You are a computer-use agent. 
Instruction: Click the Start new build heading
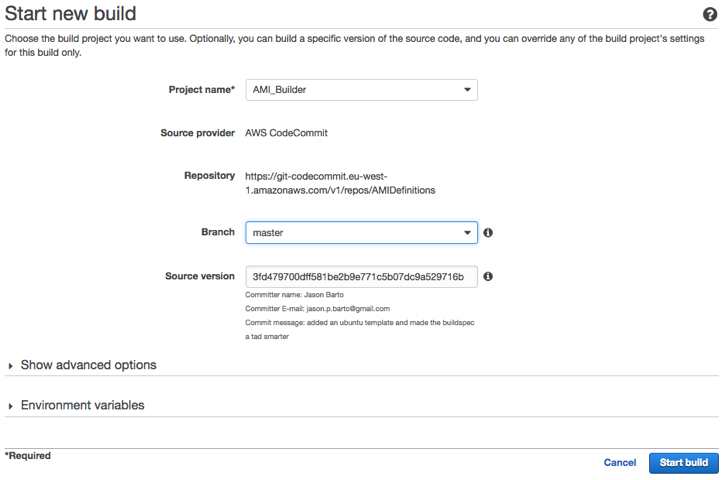71,14
